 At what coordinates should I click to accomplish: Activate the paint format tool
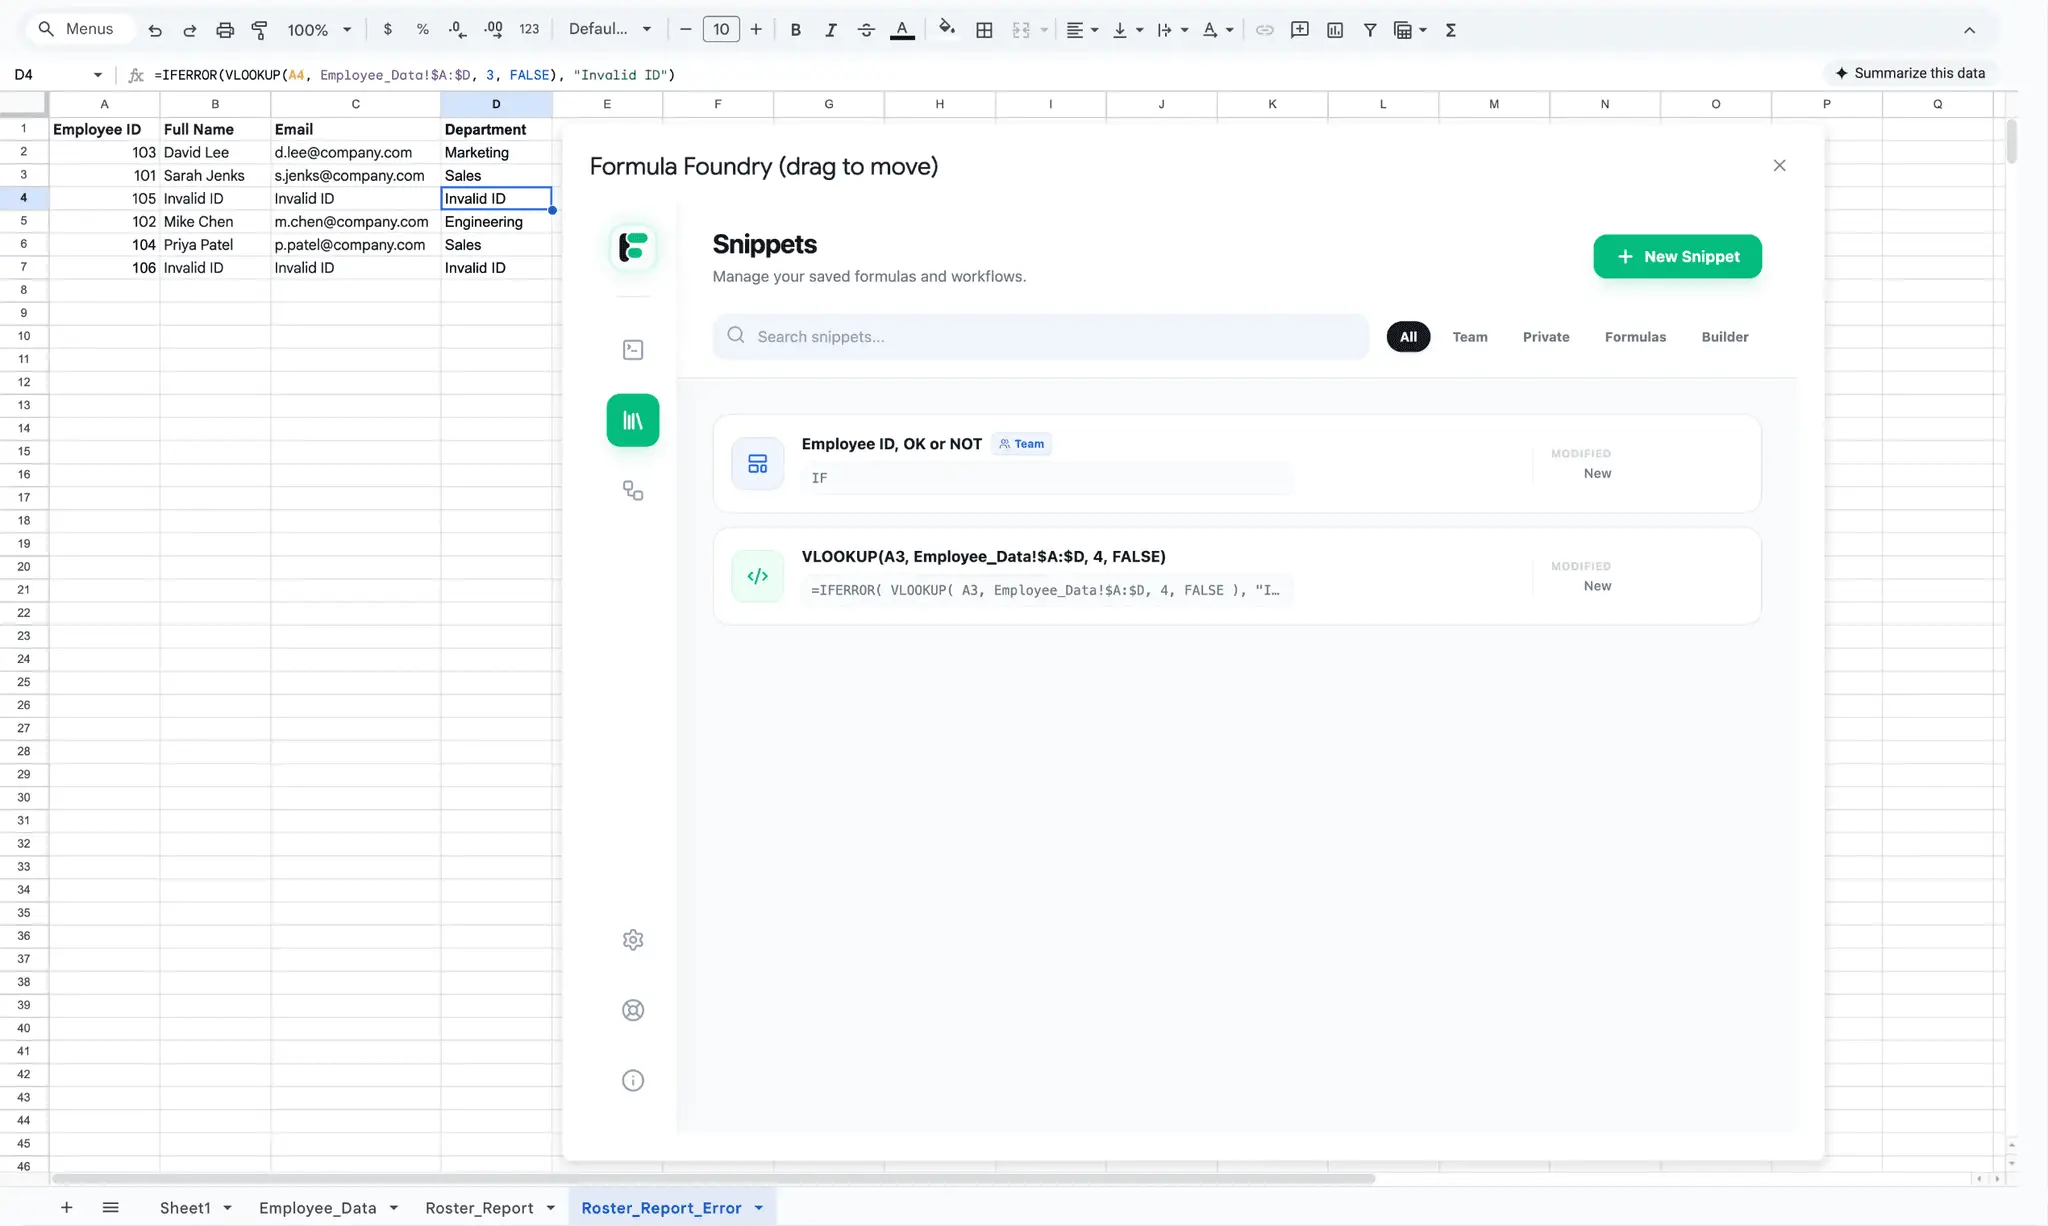pos(259,30)
